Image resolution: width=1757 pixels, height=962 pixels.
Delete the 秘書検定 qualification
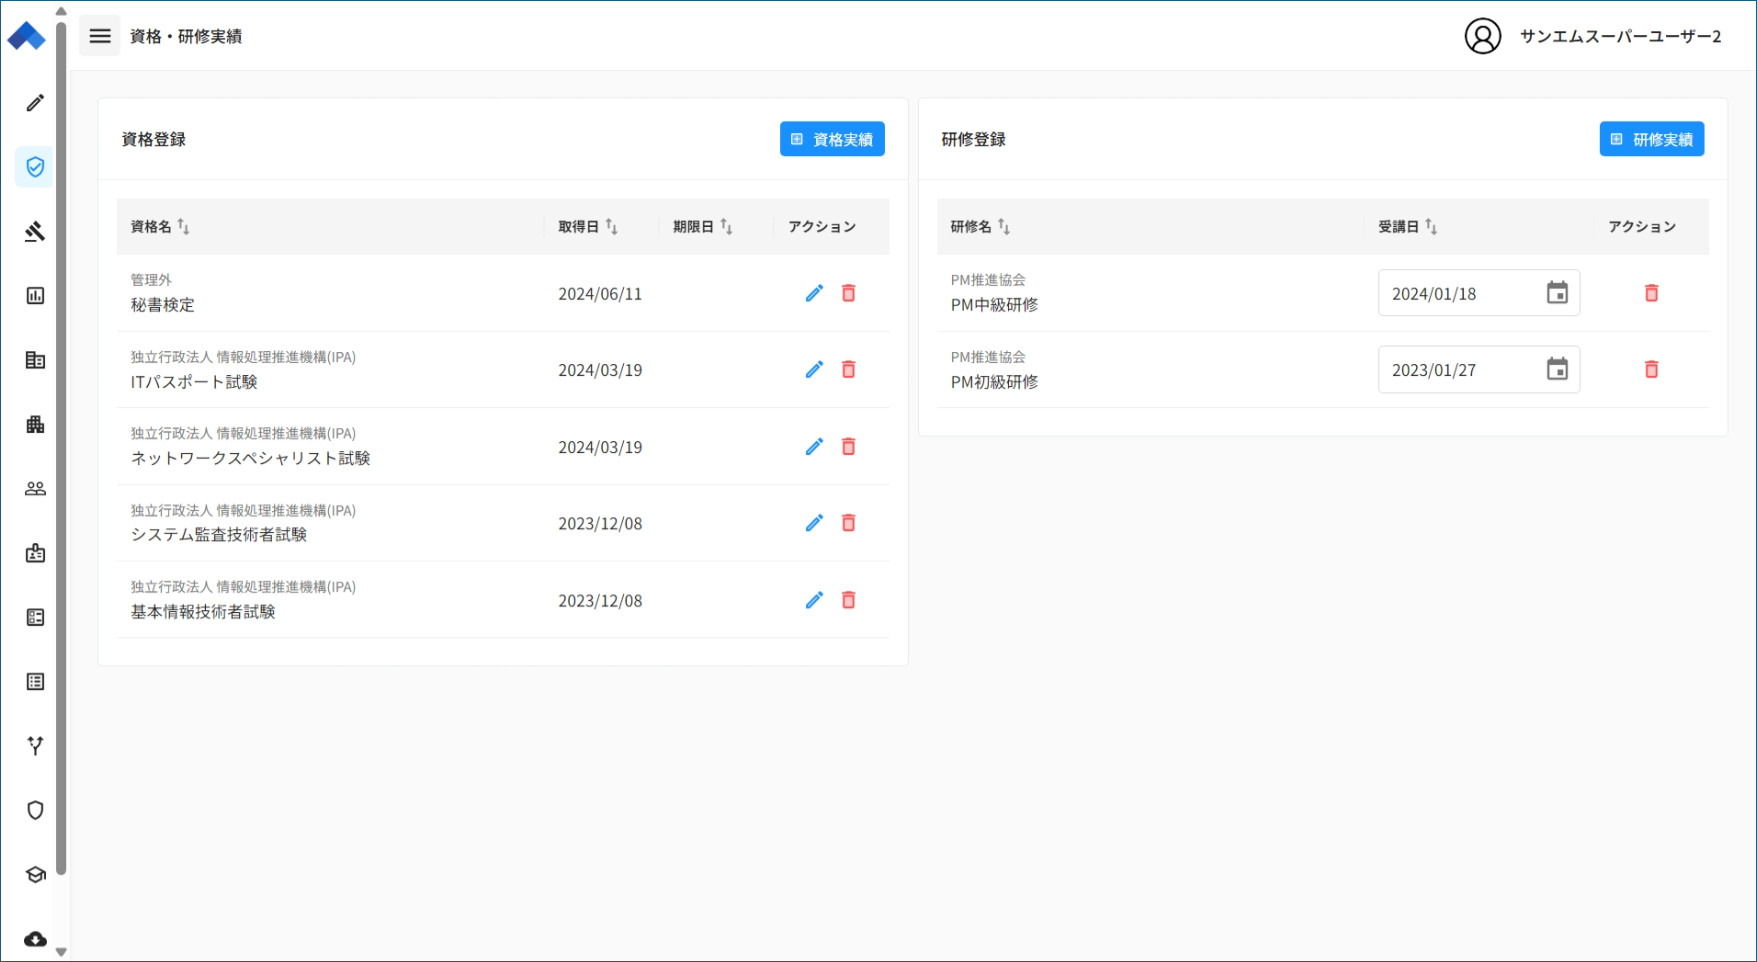[849, 293]
